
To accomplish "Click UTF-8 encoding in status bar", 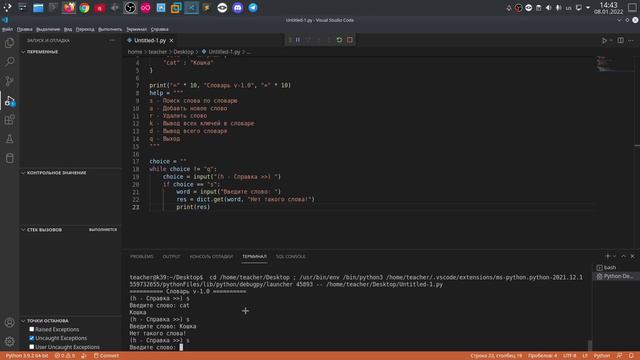I will click(x=570, y=356).
